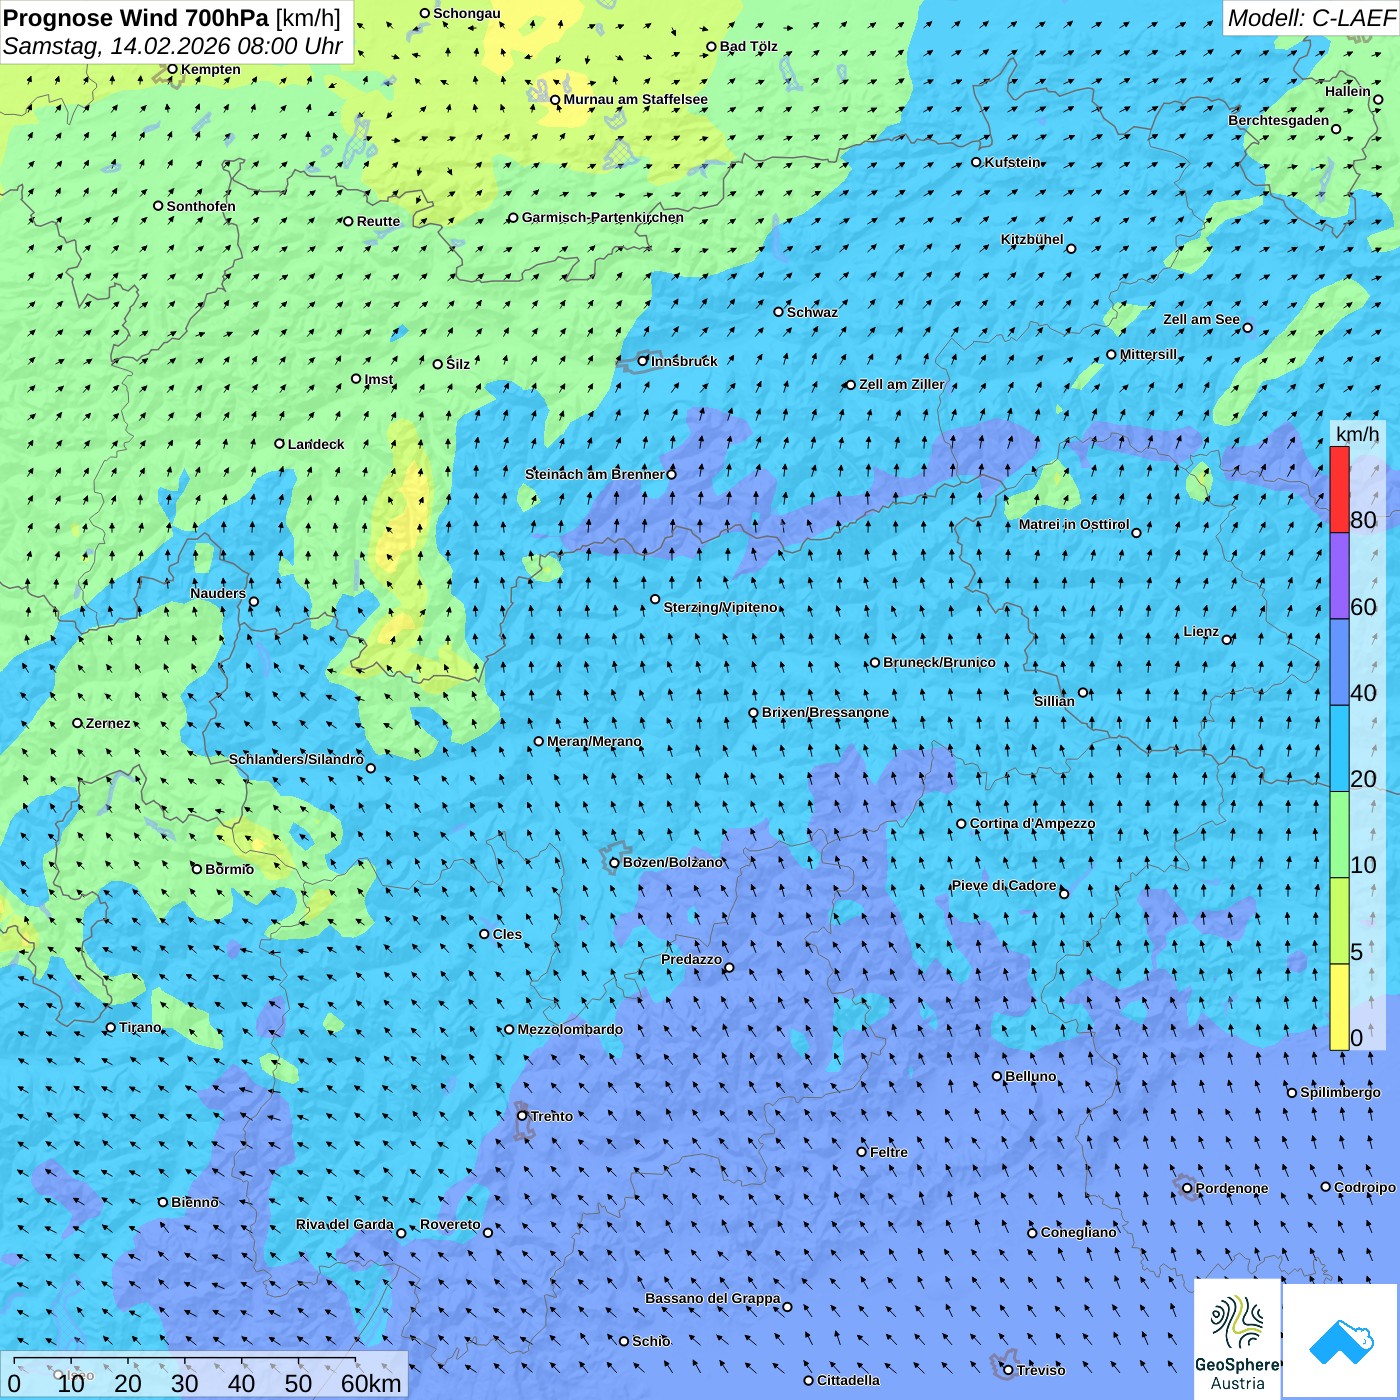This screenshot has width=1400, height=1400.
Task: Click the Bassano del Grappa label
Action: click(x=713, y=1298)
